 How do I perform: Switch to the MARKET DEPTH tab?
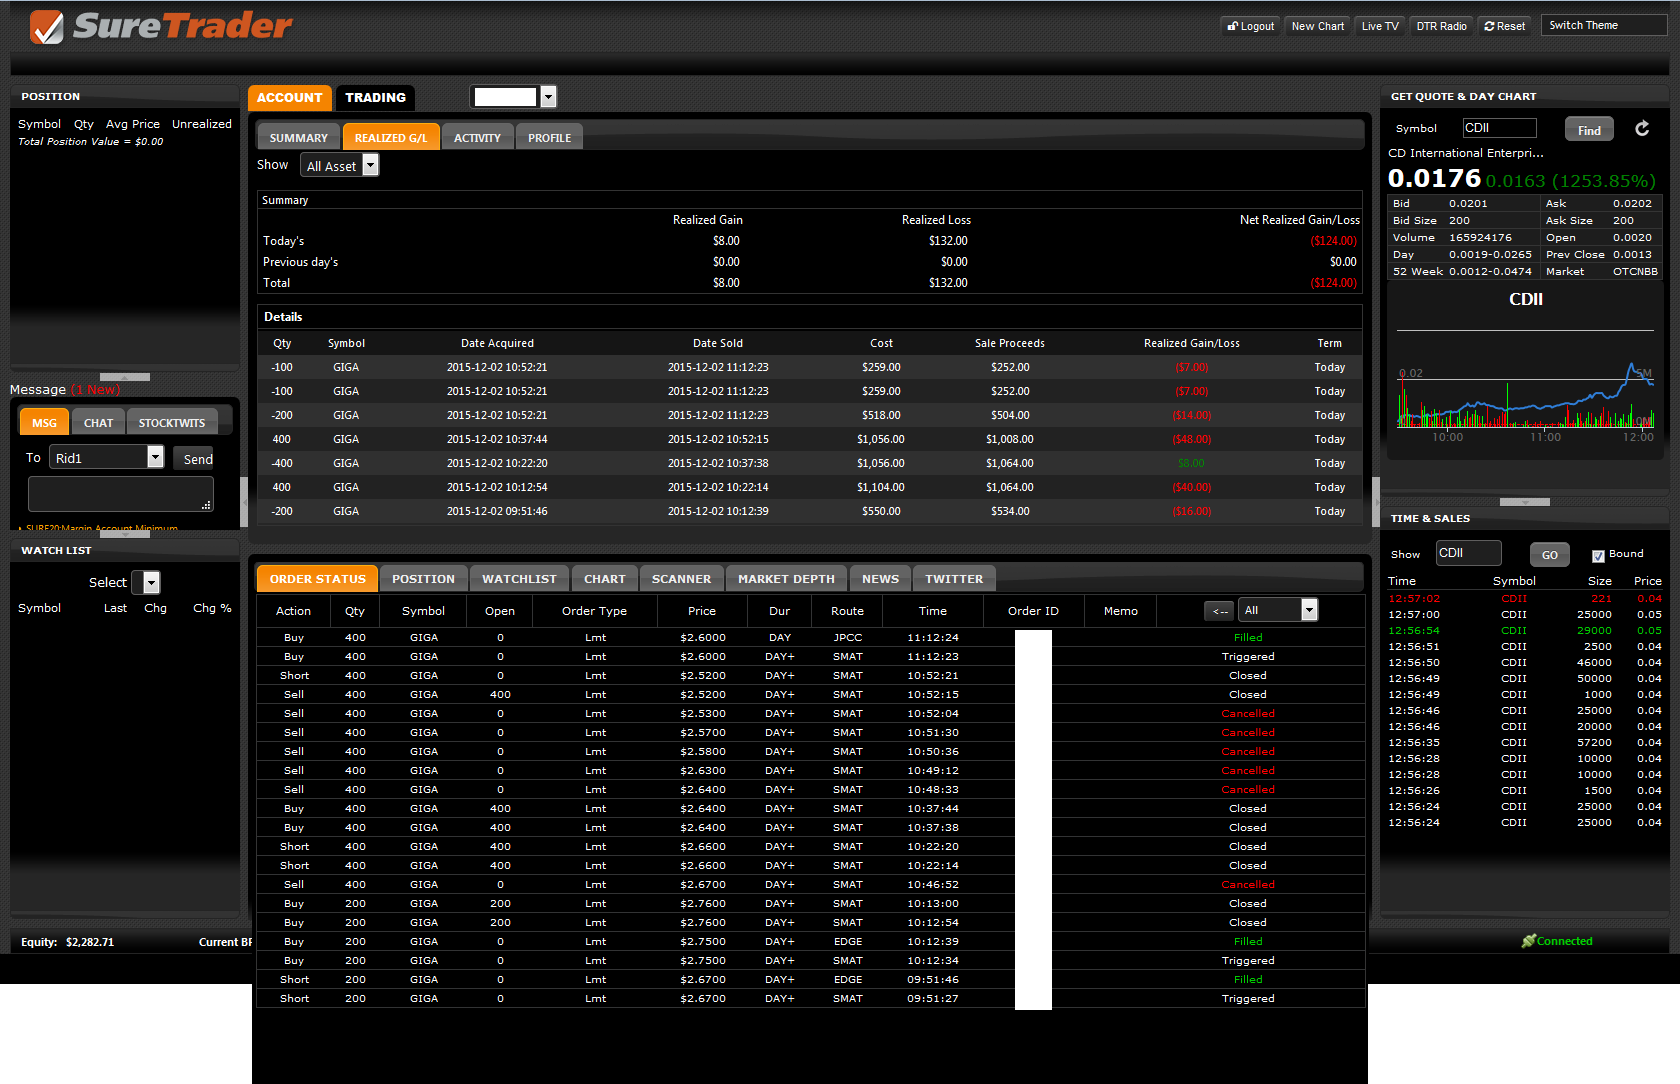click(787, 579)
